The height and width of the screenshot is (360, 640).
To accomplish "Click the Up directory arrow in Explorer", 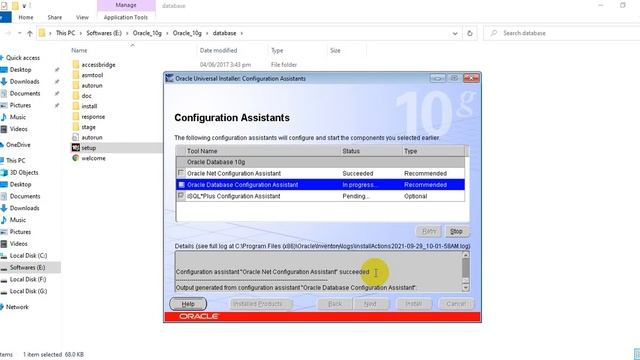I will click(29, 33).
